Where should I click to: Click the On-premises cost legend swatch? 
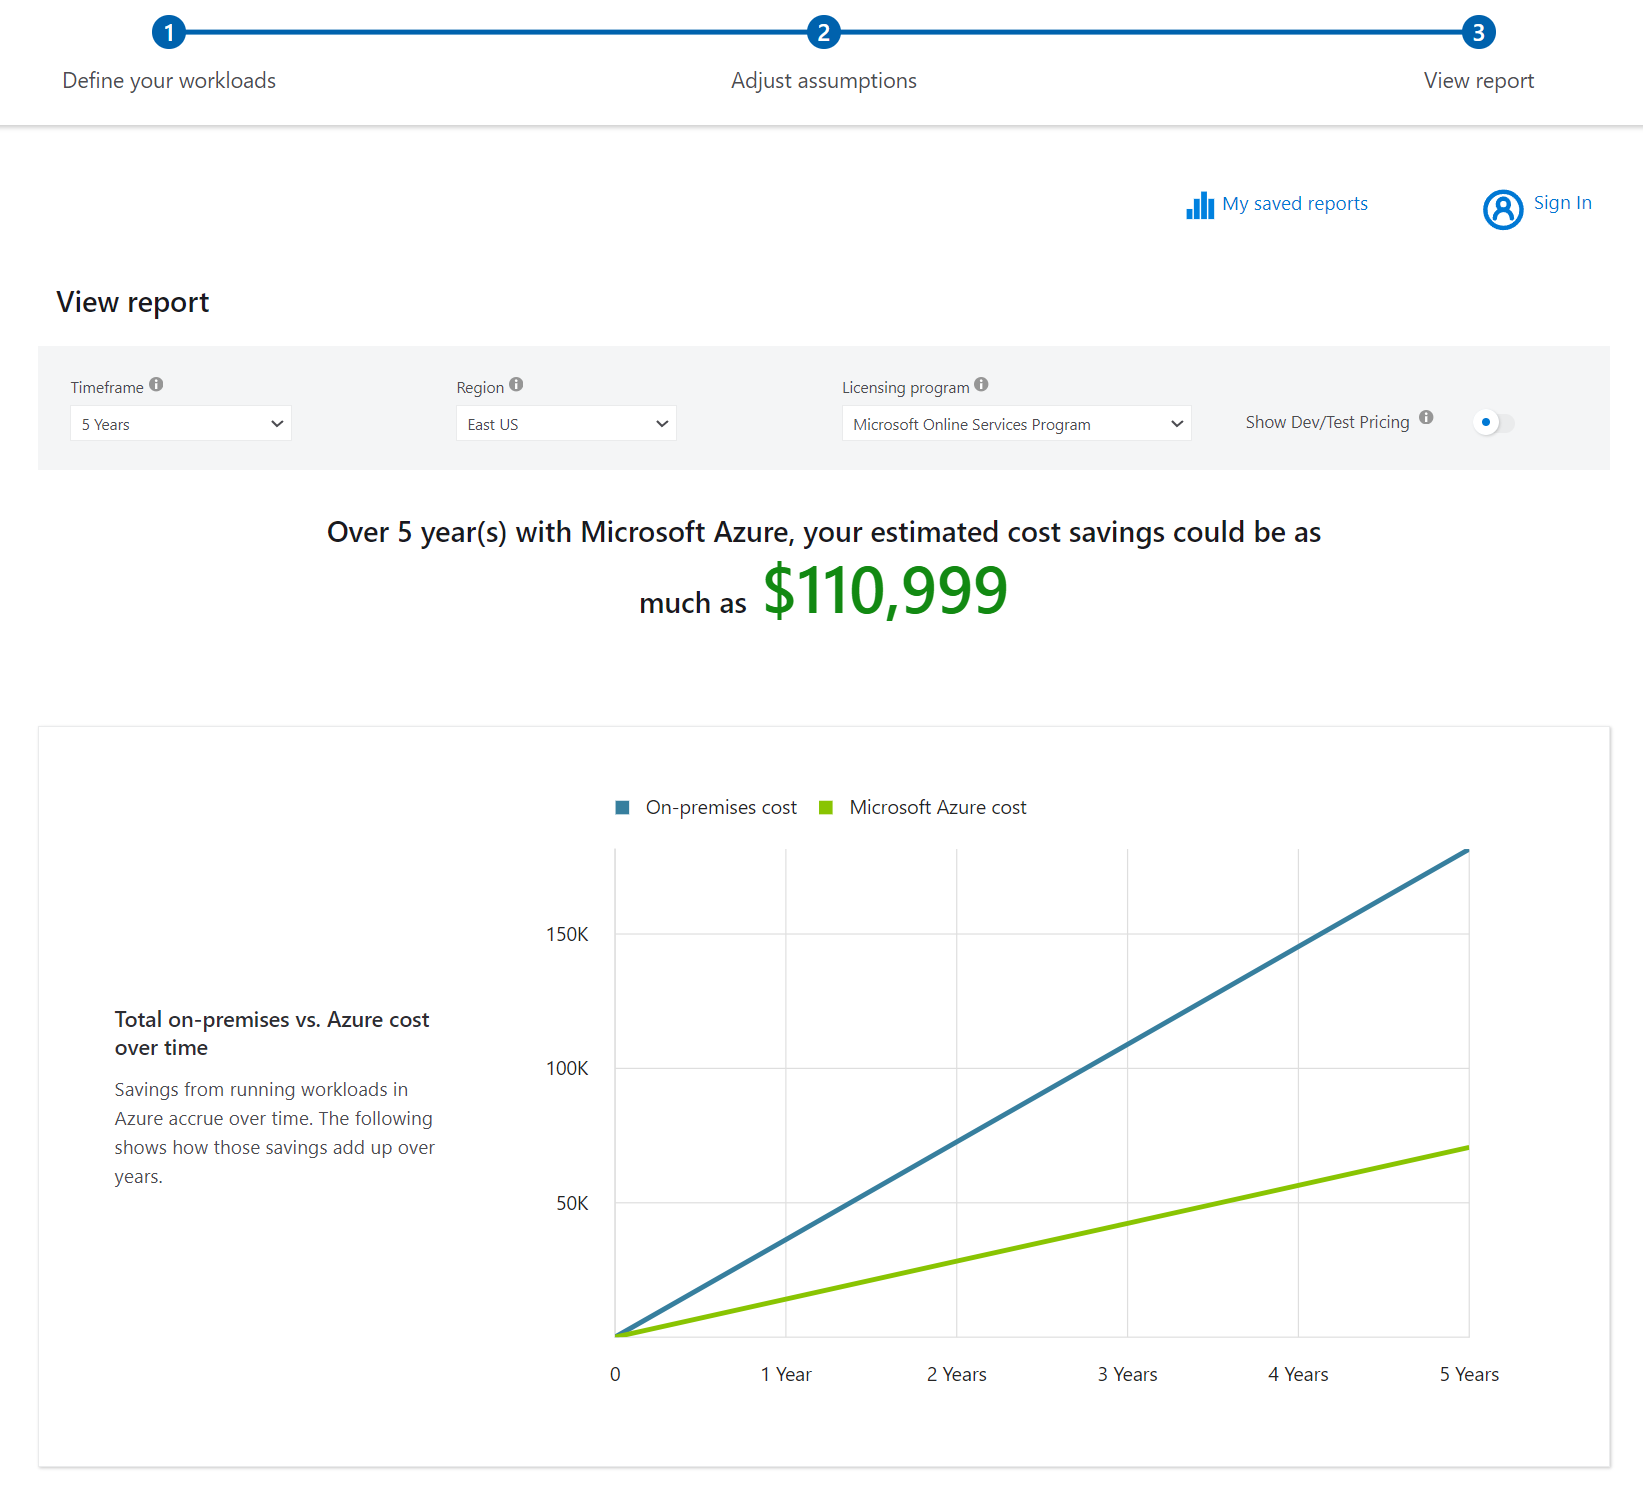[622, 807]
